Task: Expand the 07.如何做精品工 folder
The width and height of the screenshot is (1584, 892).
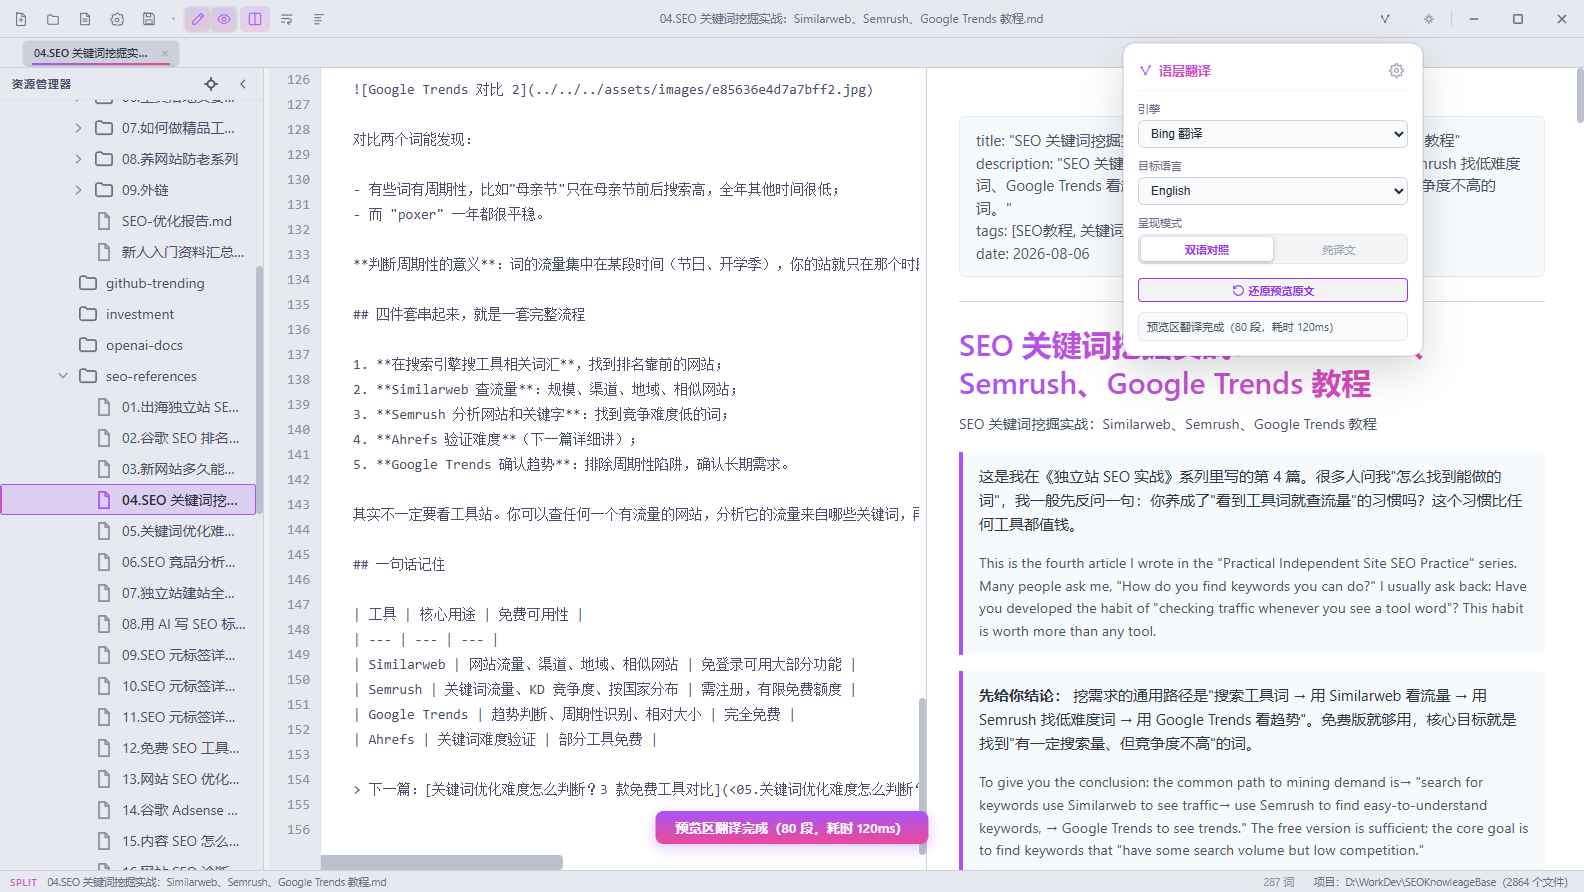Action: [x=78, y=128]
